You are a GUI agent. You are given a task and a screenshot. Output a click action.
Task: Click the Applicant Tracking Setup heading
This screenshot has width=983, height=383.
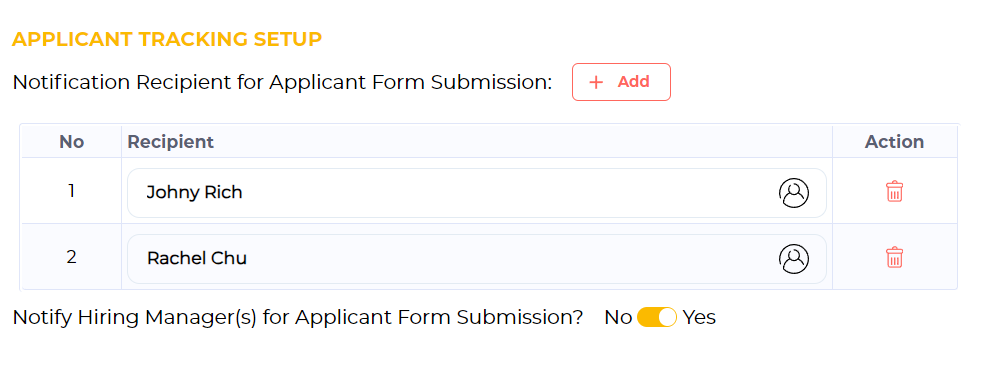(167, 39)
